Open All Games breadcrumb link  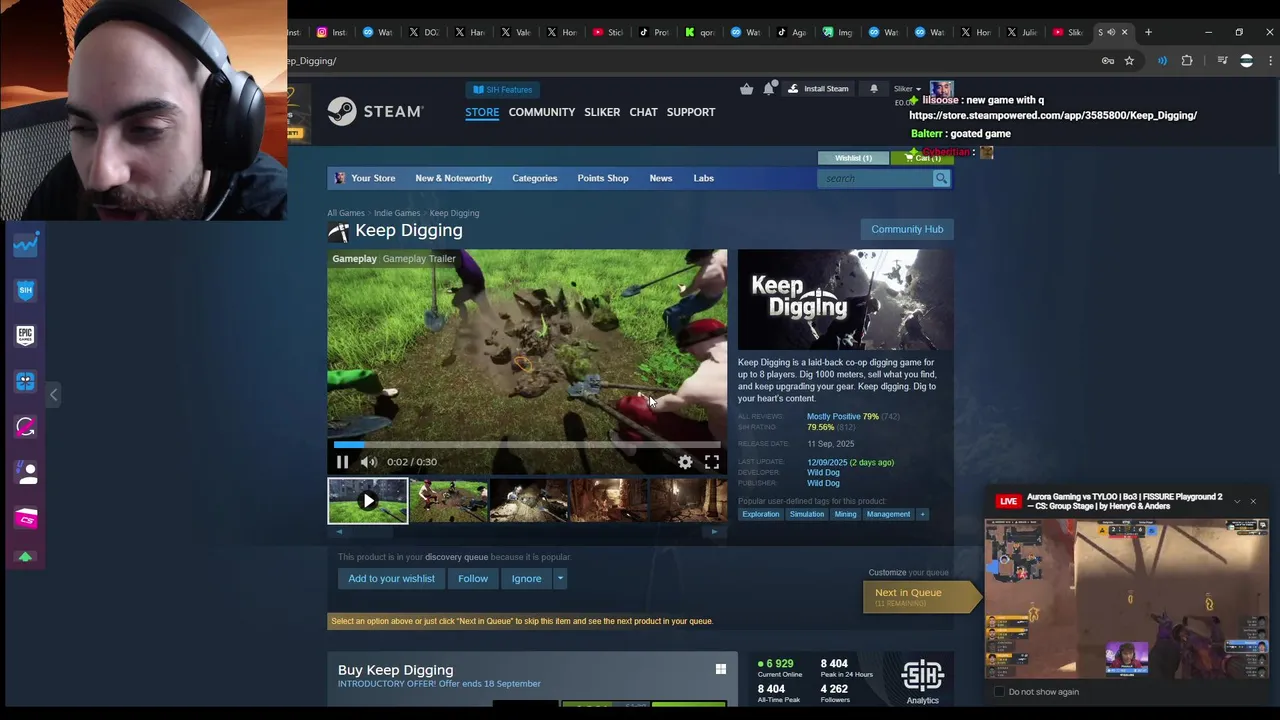[346, 213]
